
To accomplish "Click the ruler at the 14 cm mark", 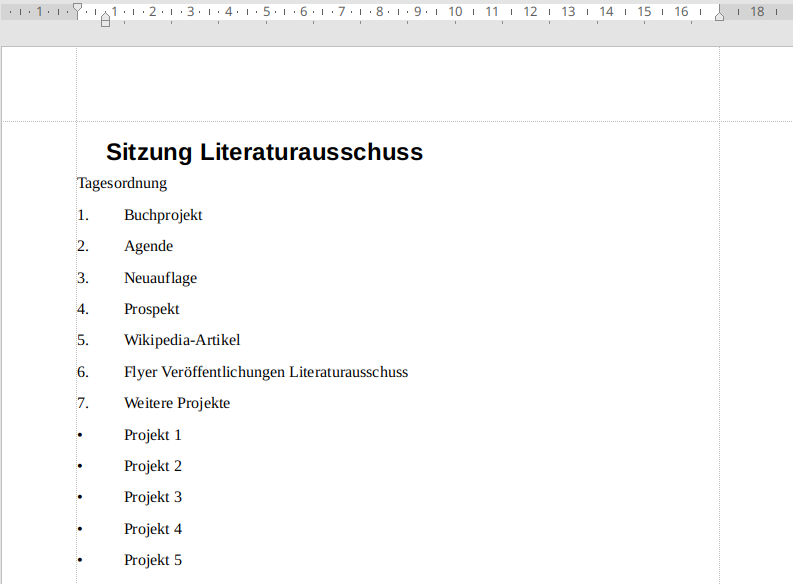I will pos(606,12).
